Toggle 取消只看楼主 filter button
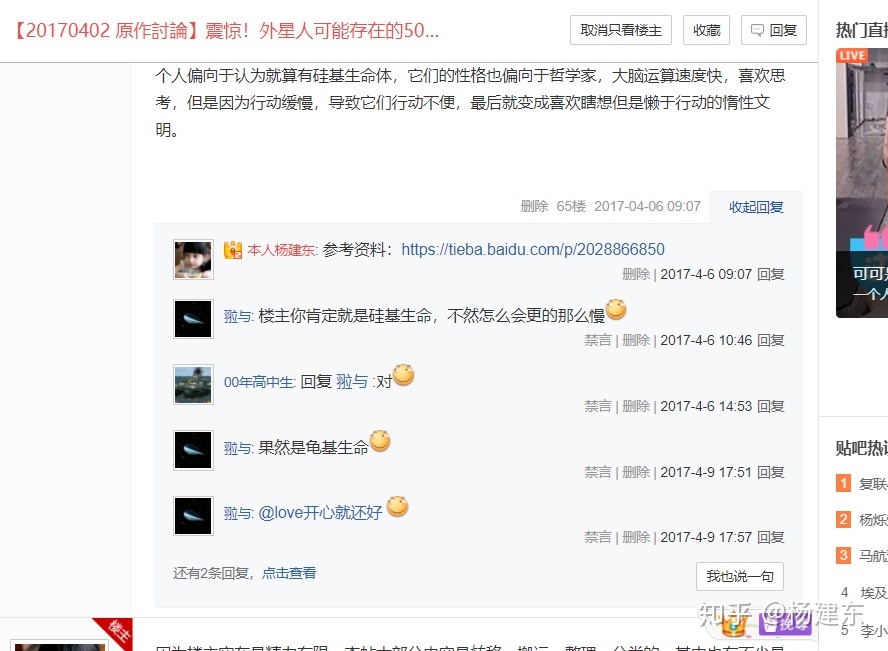The image size is (888, 651). point(621,30)
